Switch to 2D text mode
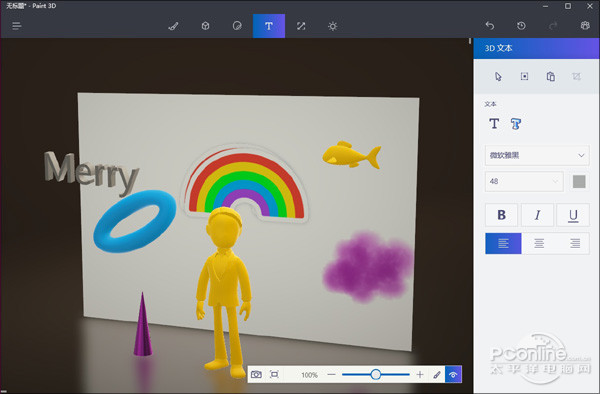Viewport: 600px width, 394px height. [x=494, y=124]
